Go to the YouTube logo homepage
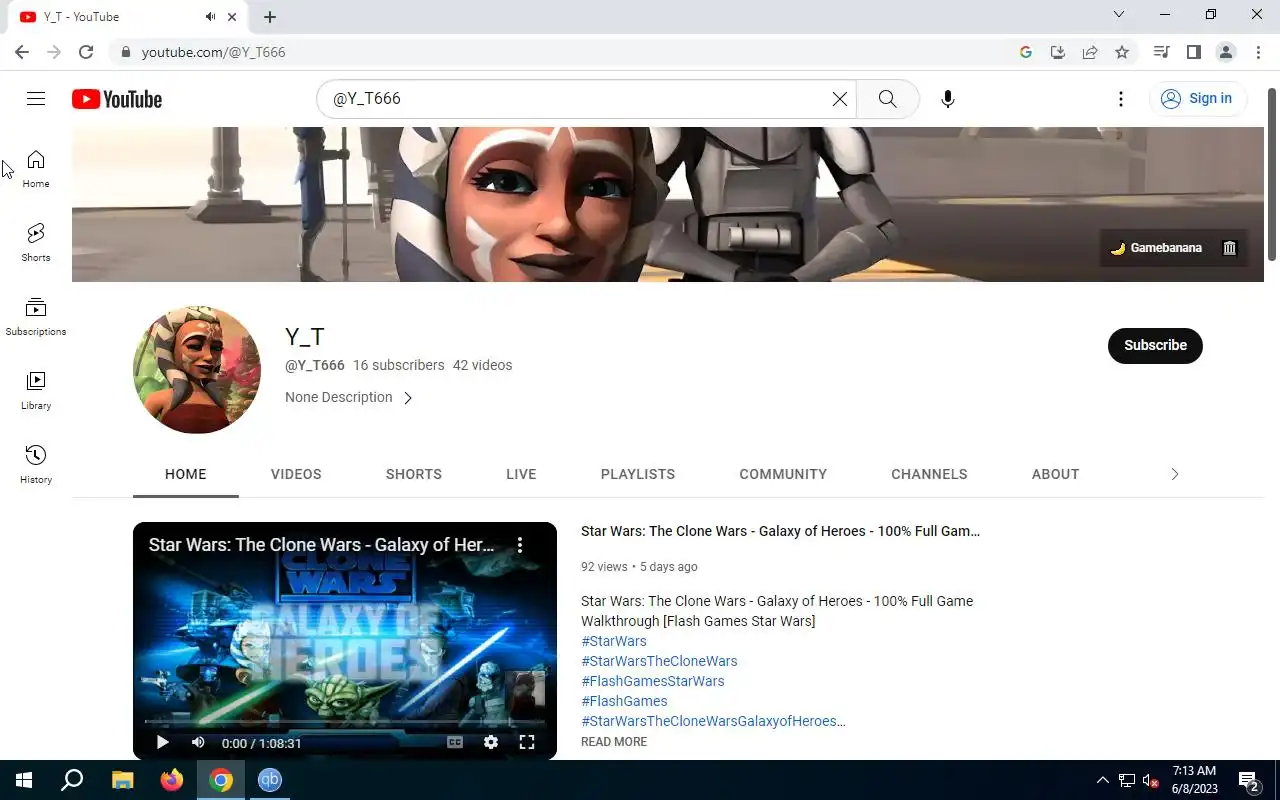Image resolution: width=1280 pixels, height=800 pixels. pyautogui.click(x=117, y=99)
